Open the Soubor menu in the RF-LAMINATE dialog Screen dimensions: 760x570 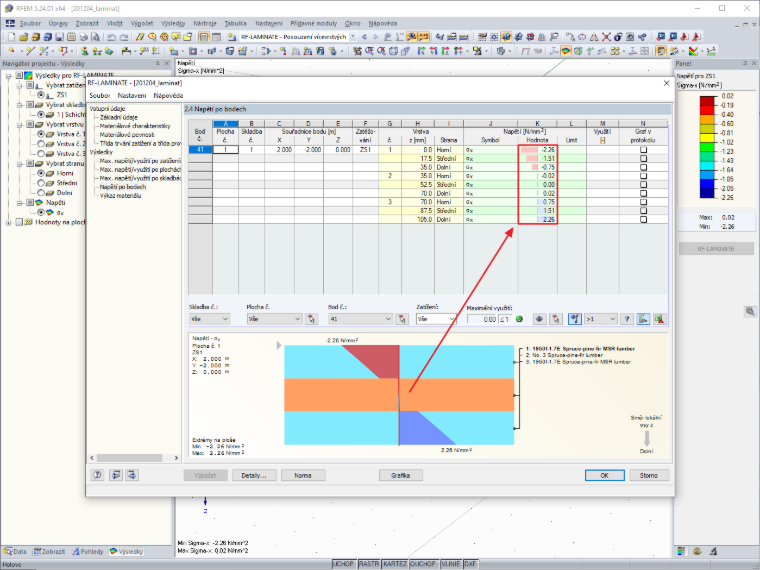[100, 95]
